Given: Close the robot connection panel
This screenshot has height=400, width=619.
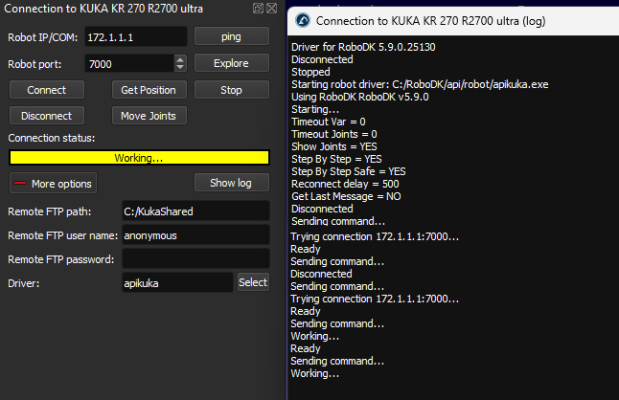Looking at the screenshot, I should pyautogui.click(x=271, y=8).
